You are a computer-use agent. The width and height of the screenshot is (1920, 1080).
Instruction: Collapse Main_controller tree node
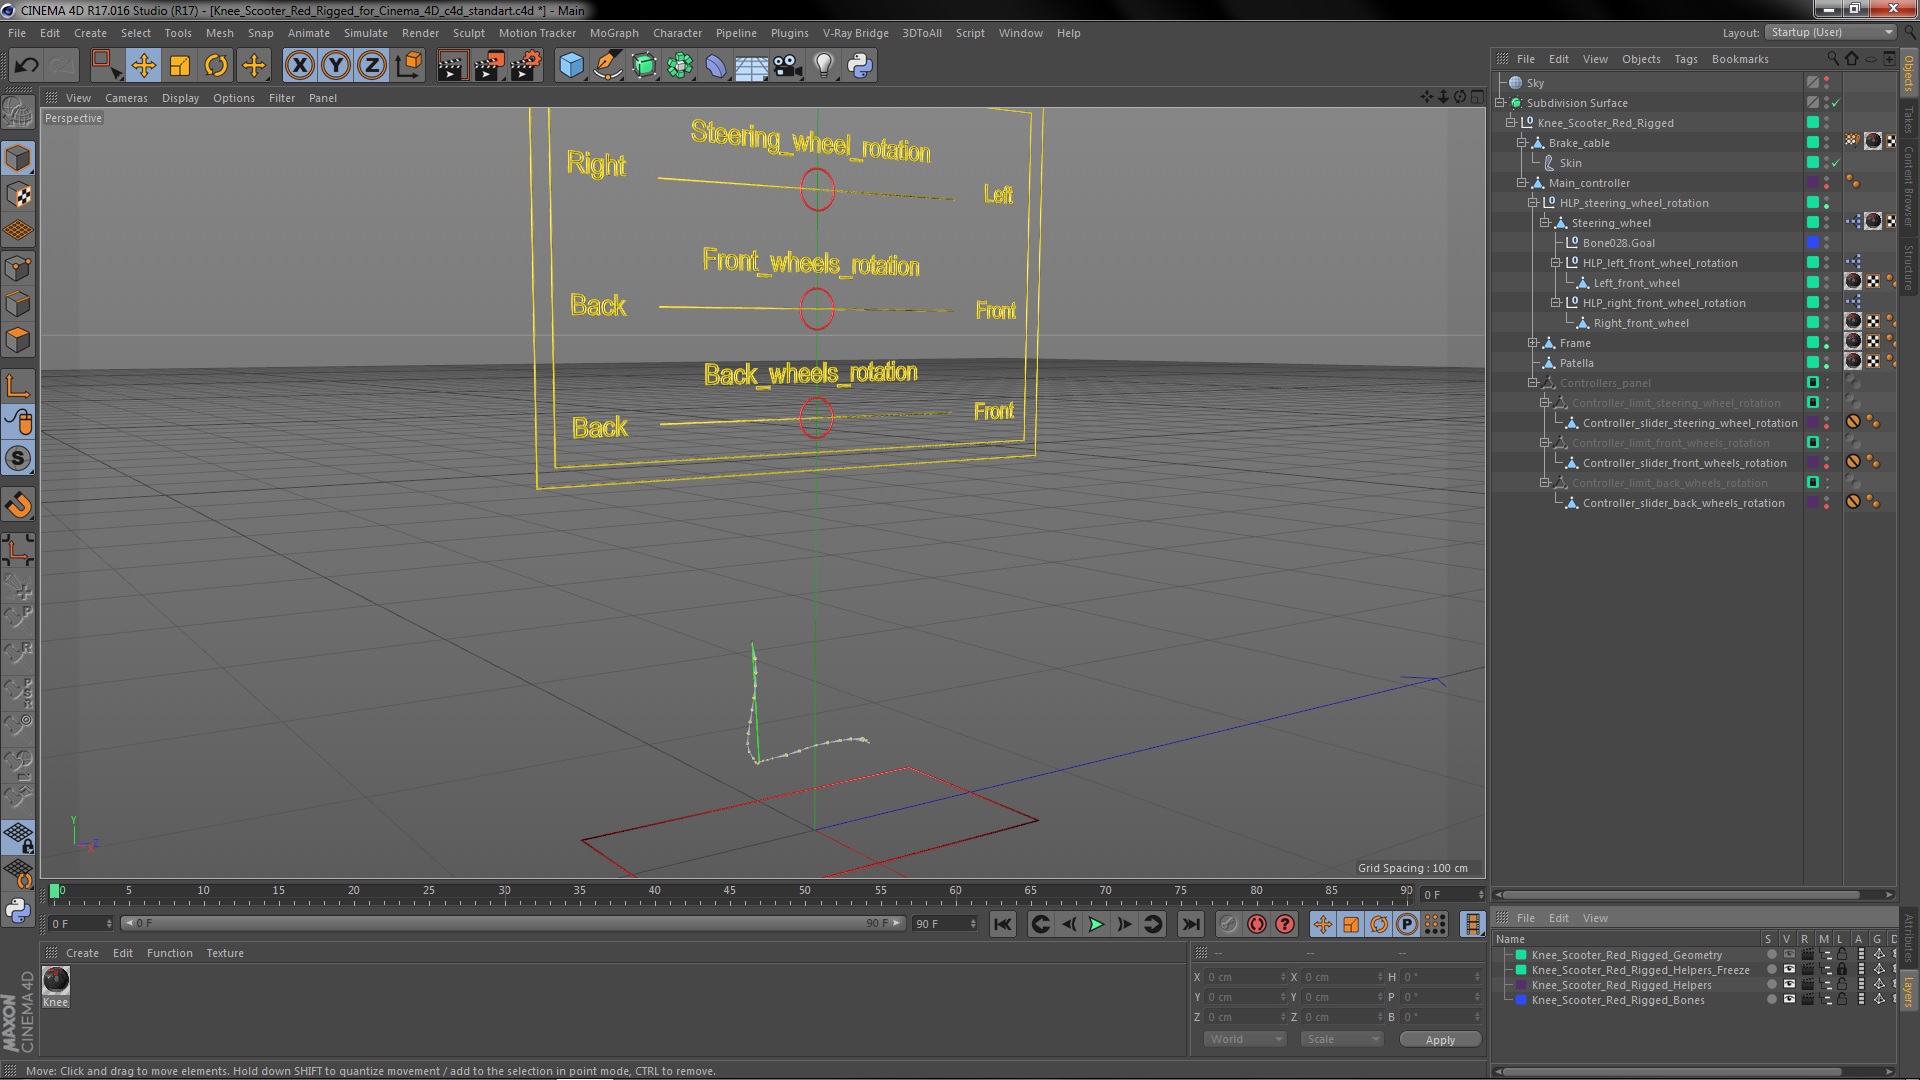[1522, 183]
